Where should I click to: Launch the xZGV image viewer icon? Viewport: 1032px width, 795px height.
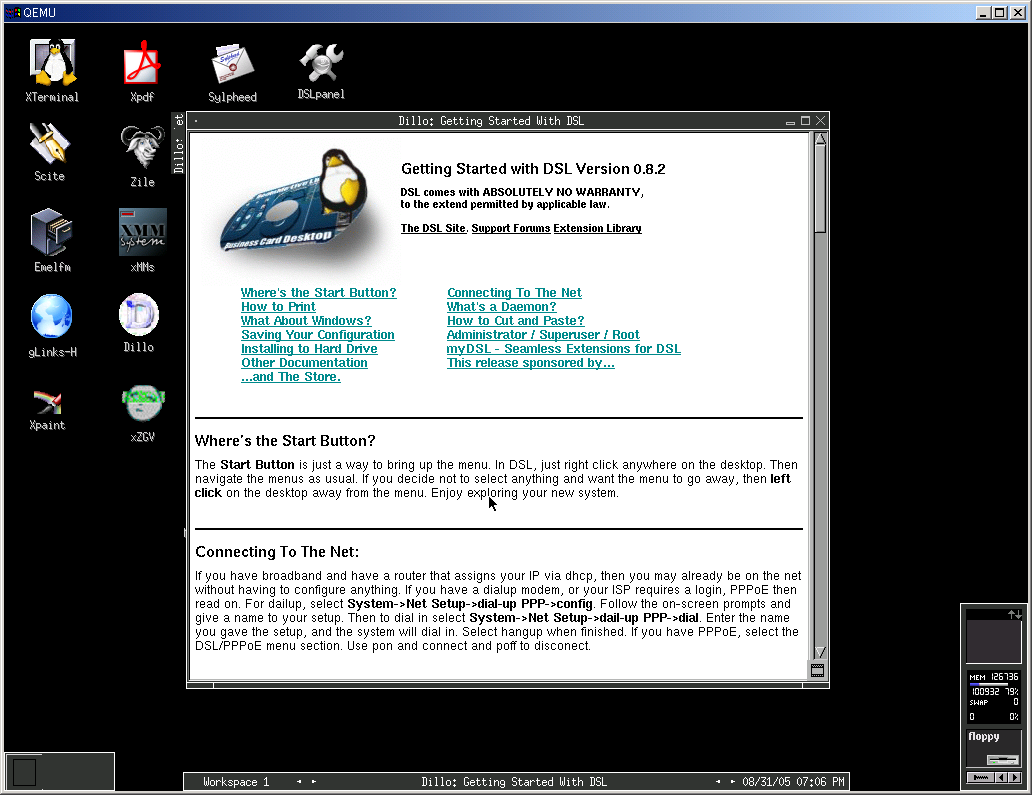click(143, 413)
